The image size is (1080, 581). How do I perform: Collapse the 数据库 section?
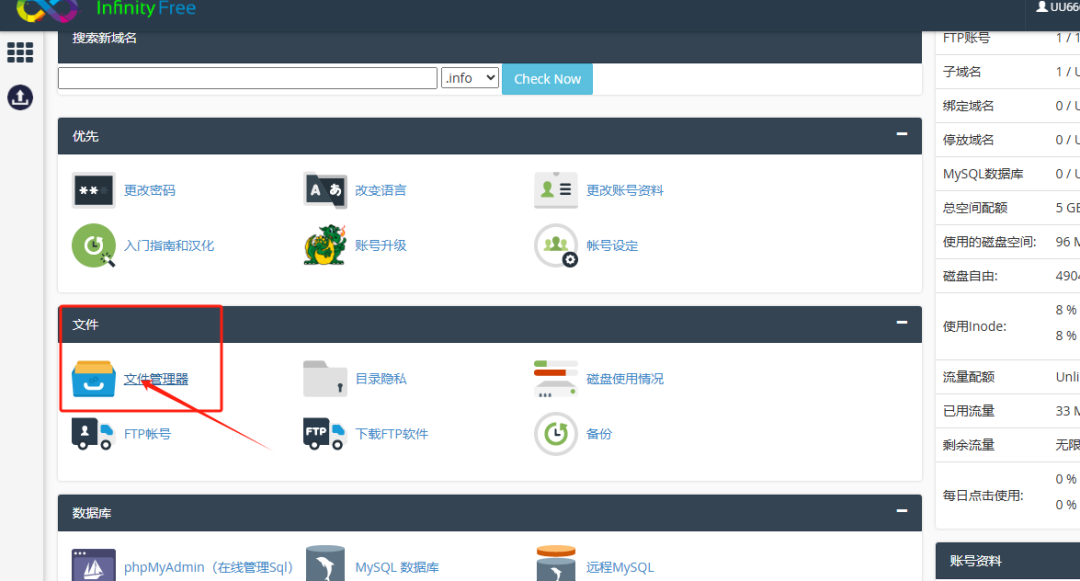coord(902,511)
